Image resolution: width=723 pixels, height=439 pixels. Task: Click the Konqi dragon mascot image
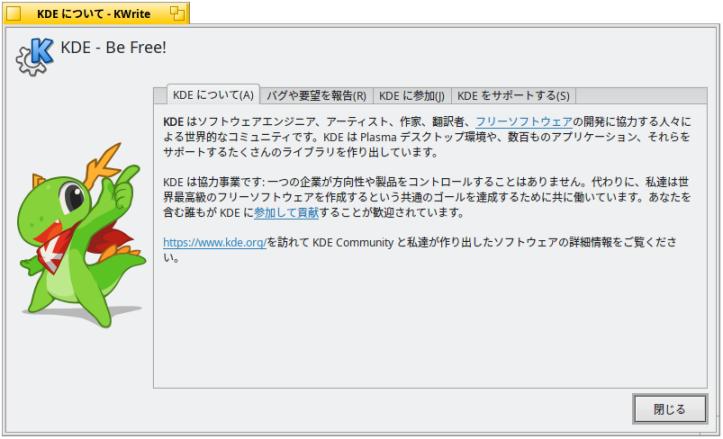click(x=82, y=235)
